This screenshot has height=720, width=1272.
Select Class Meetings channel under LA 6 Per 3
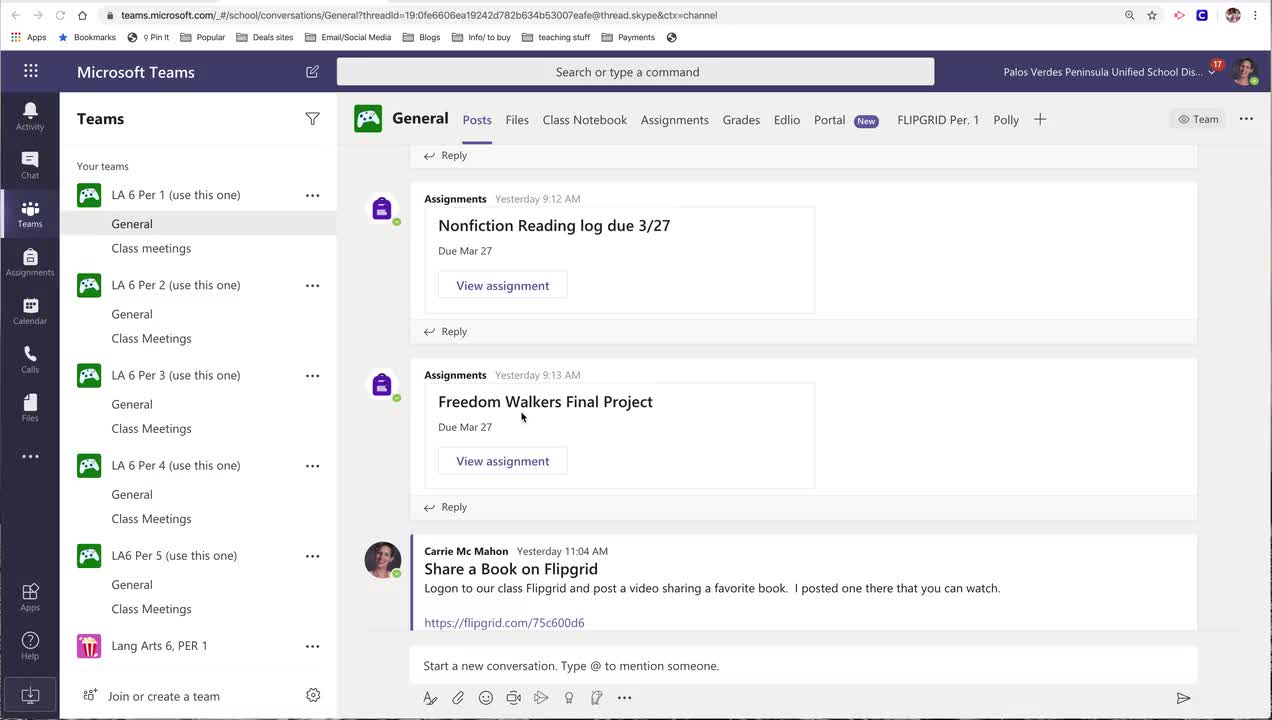[x=151, y=429]
